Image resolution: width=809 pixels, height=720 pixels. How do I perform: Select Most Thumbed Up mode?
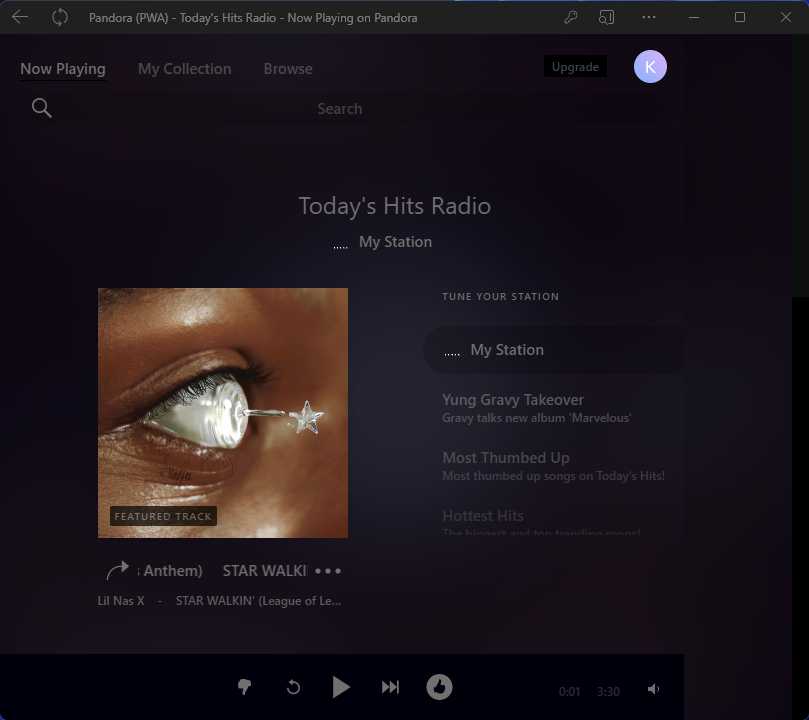pyautogui.click(x=506, y=458)
